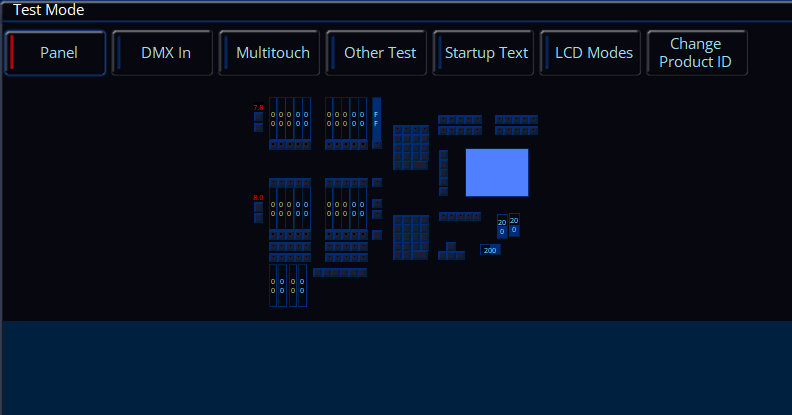Click the left encoder wheel showing 20 0
792x415 pixels.
tap(502, 227)
